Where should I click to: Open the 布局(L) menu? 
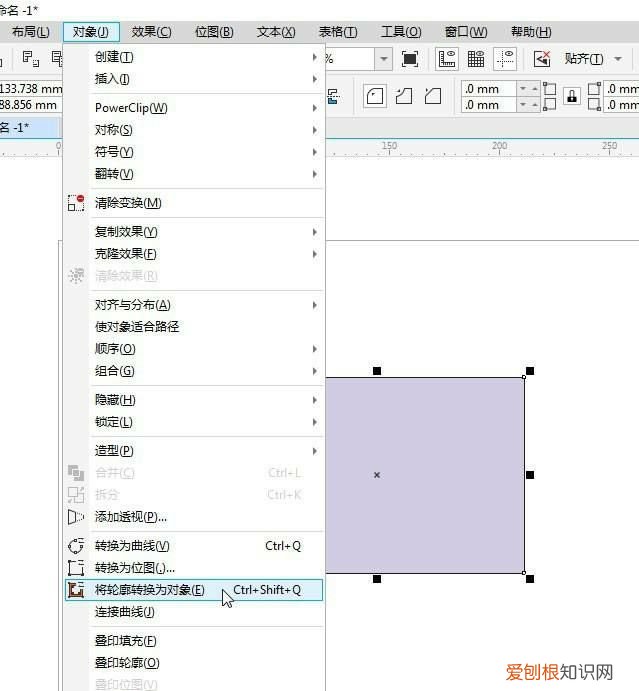click(x=30, y=32)
